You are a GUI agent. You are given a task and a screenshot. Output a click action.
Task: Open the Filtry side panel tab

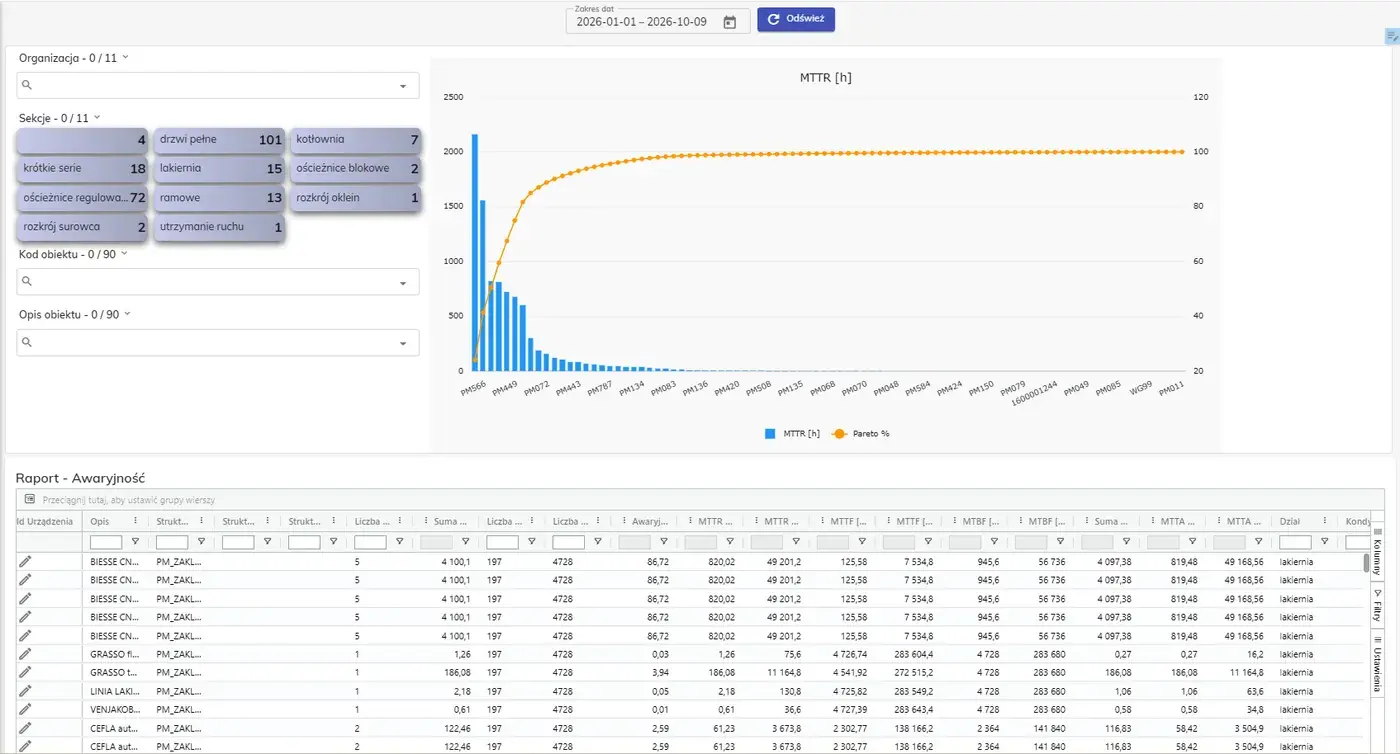[1377, 606]
